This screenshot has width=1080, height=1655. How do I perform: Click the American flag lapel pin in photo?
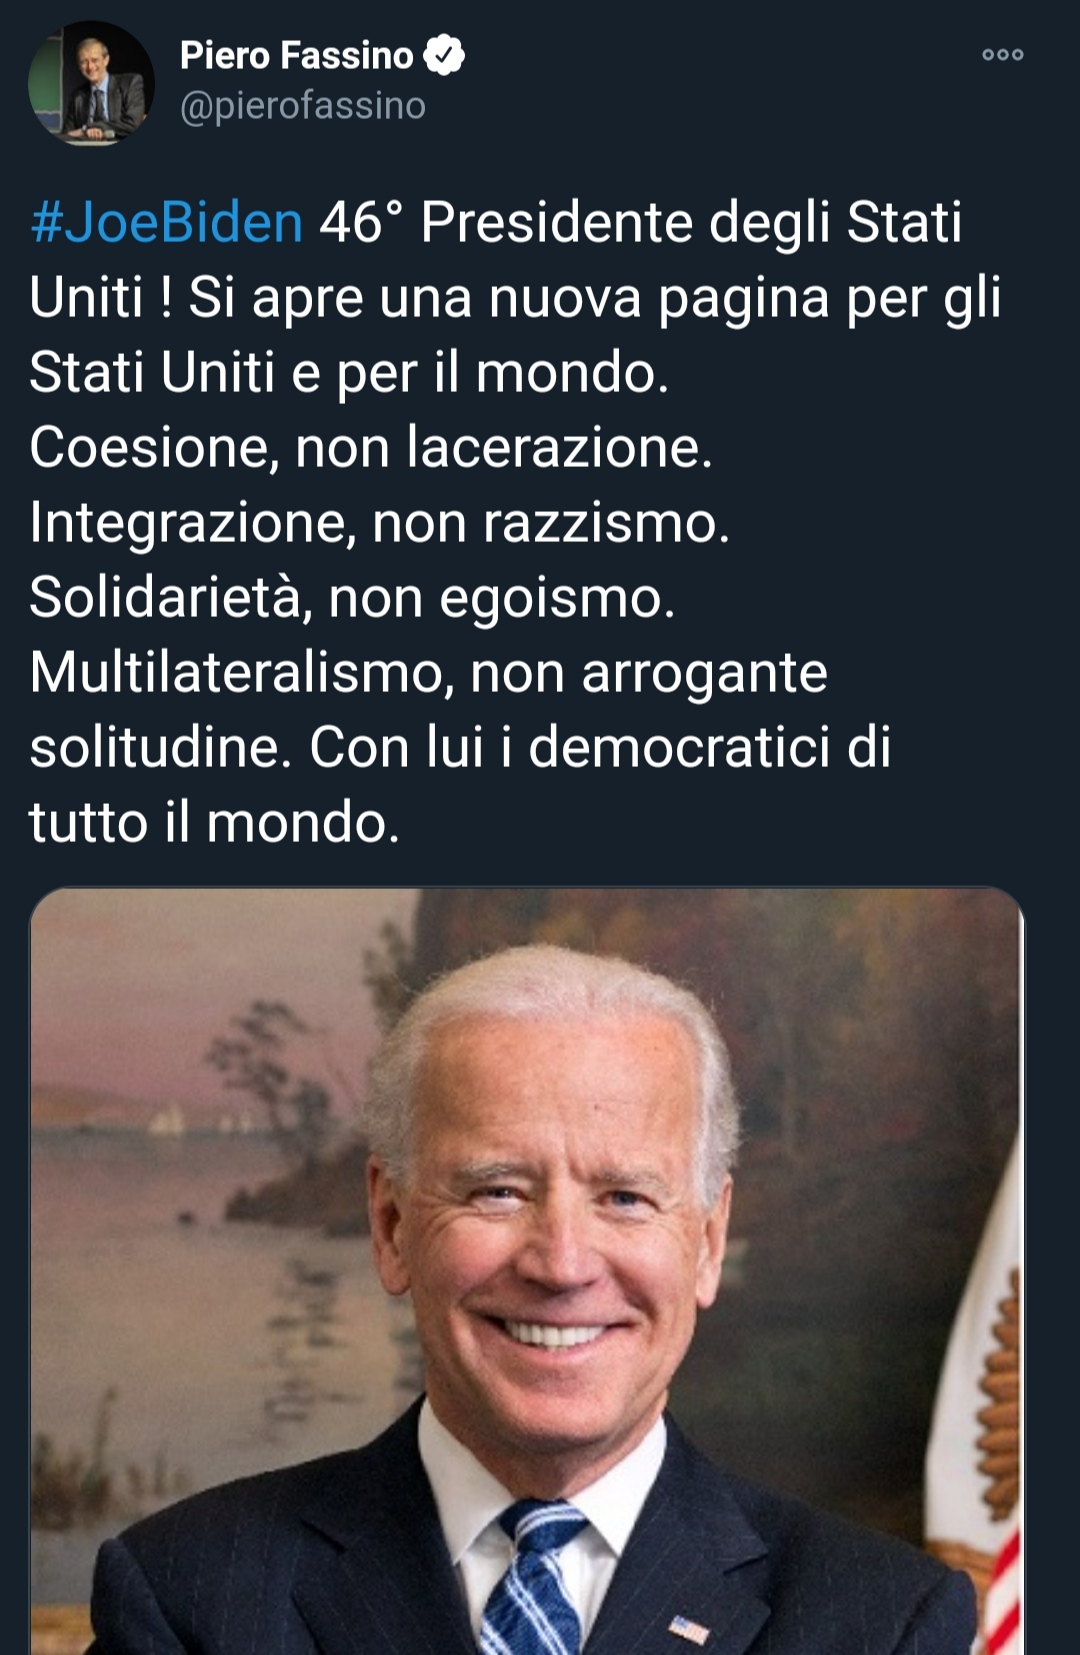click(x=688, y=1630)
